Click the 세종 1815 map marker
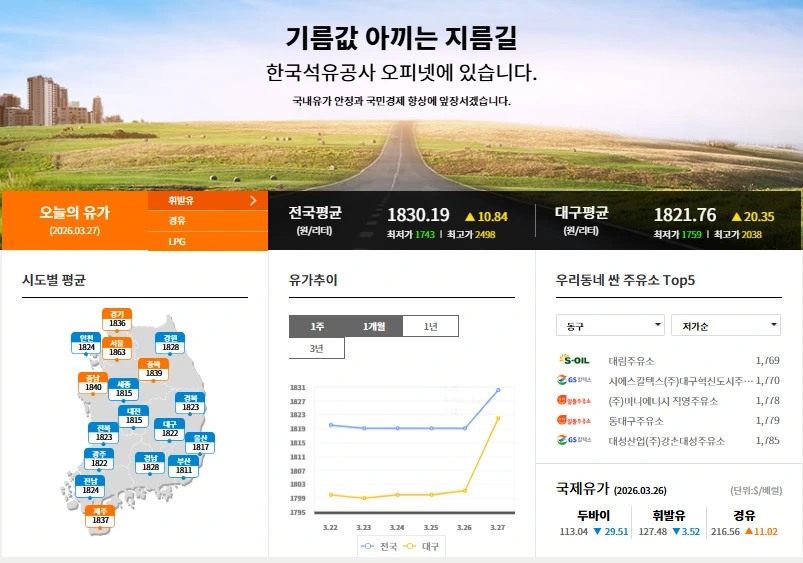Screen dimensions: 803x563 coord(123,389)
